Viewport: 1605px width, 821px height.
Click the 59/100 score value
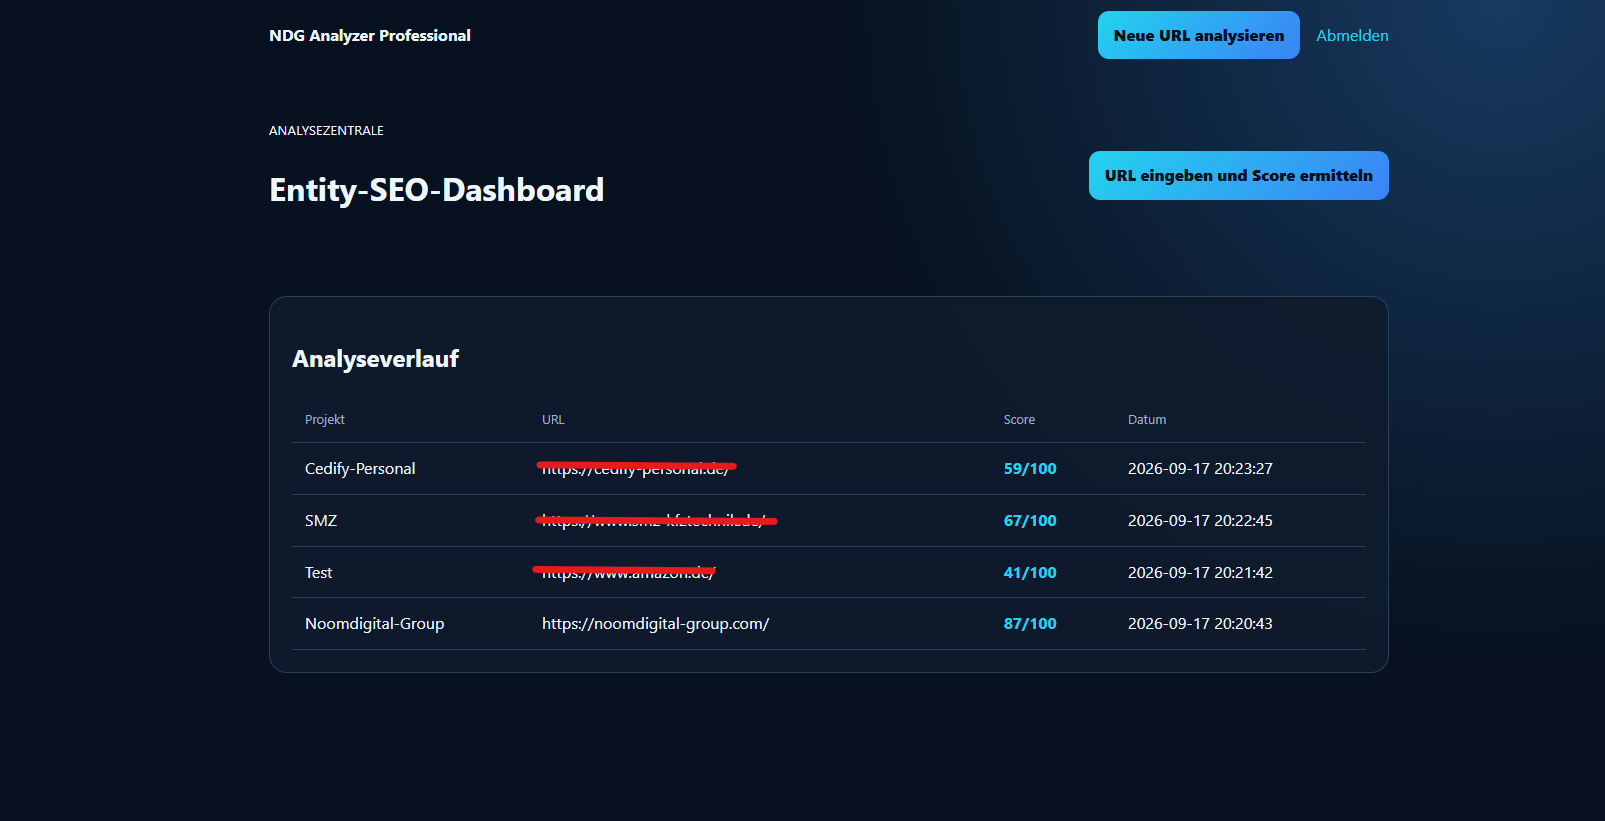point(1030,468)
